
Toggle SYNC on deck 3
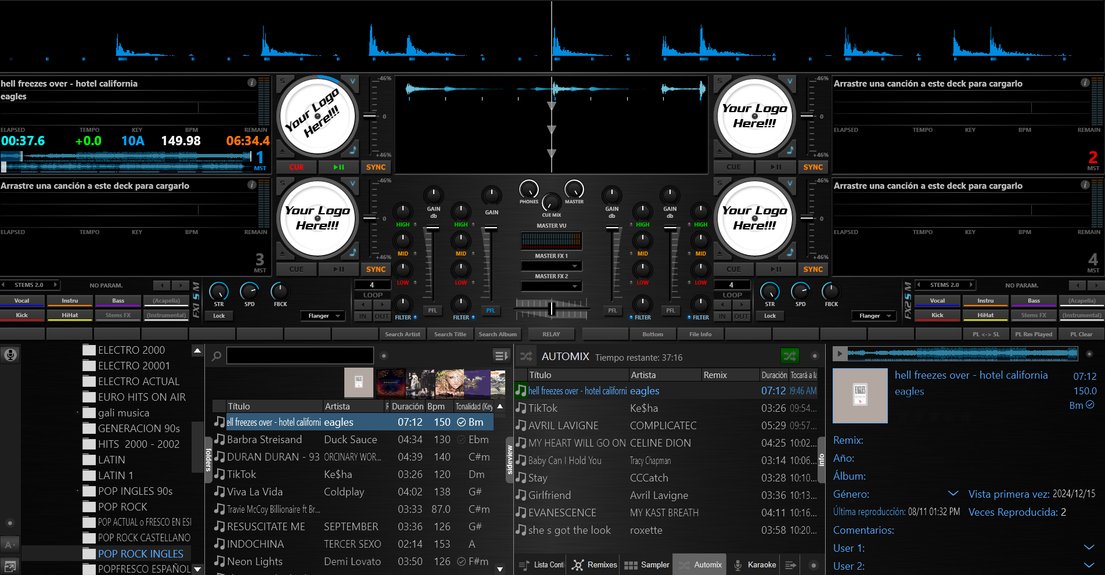coord(376,269)
